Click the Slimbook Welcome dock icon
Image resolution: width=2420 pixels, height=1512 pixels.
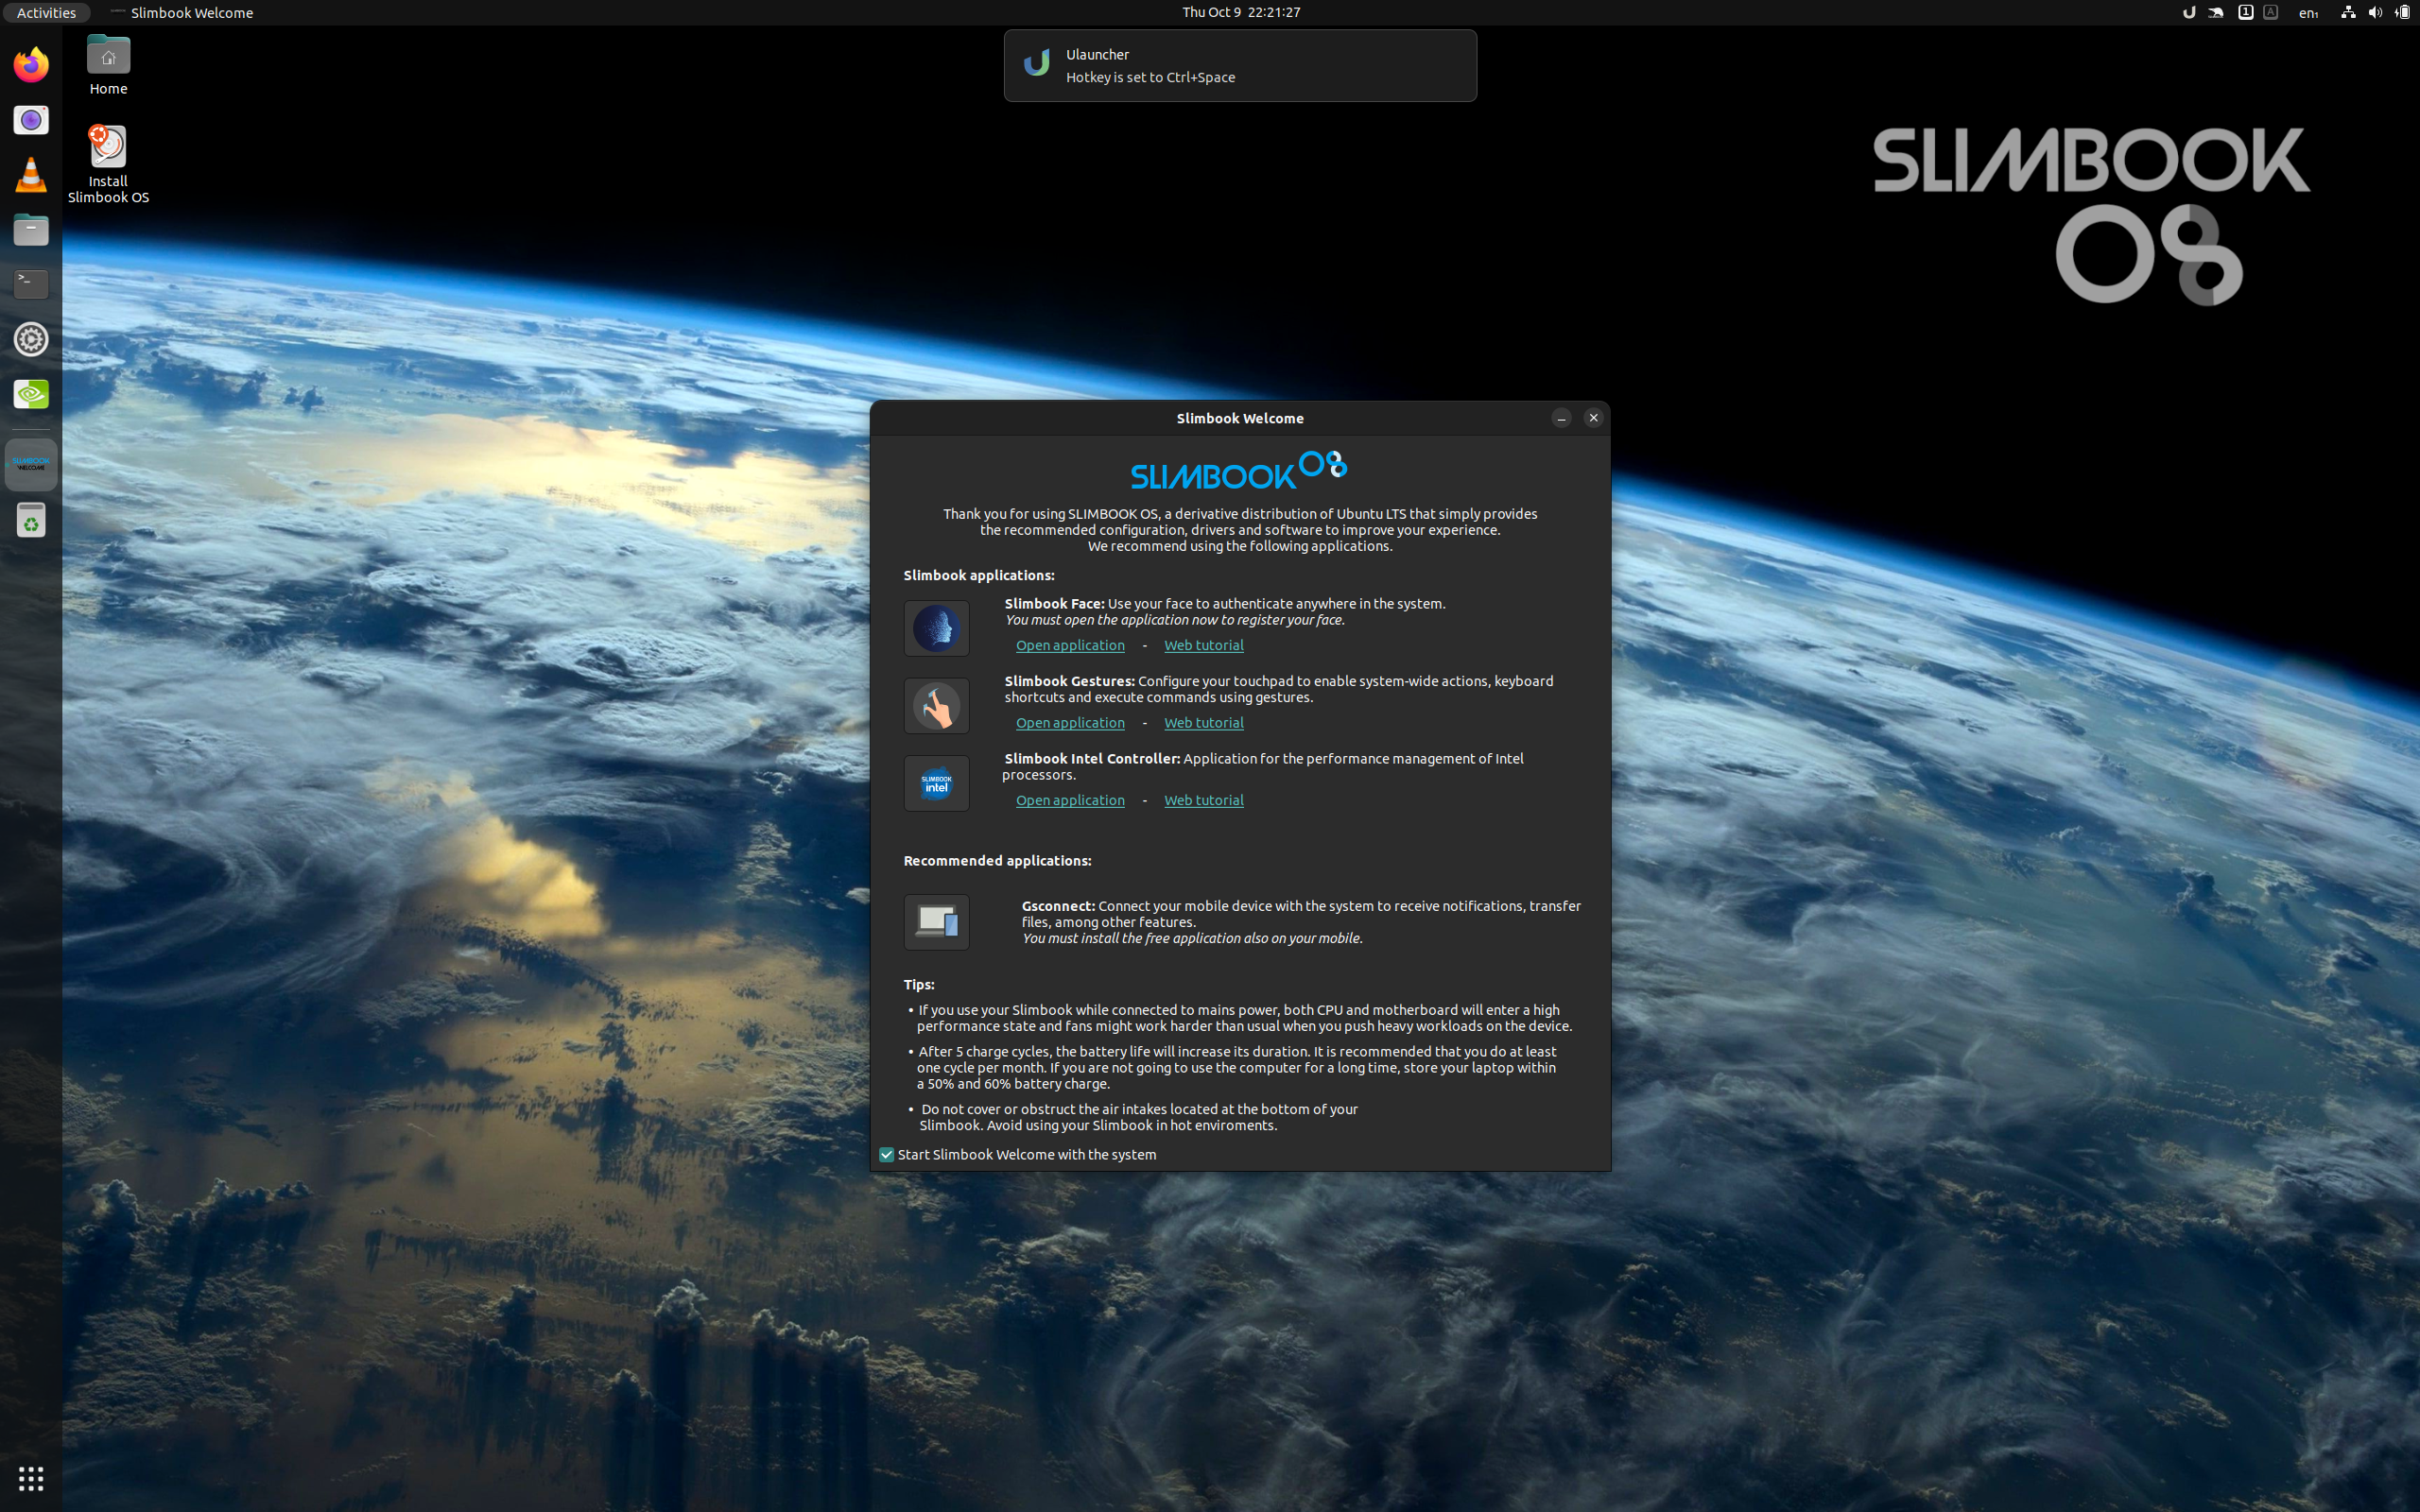pyautogui.click(x=31, y=465)
